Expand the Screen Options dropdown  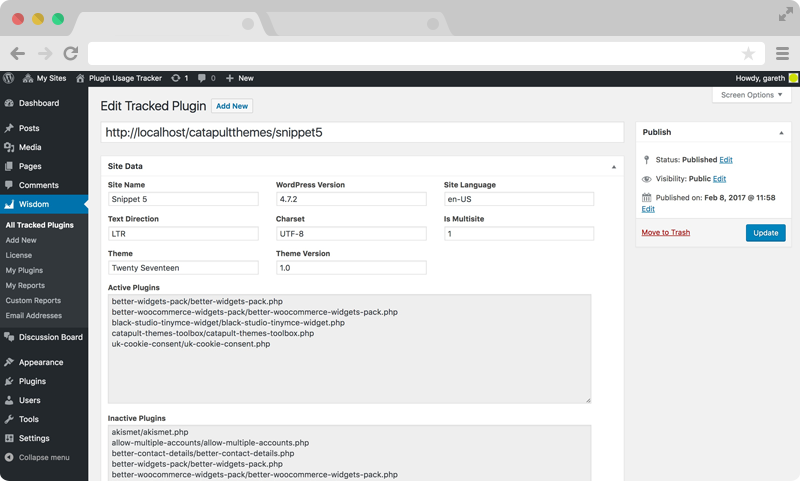point(752,95)
